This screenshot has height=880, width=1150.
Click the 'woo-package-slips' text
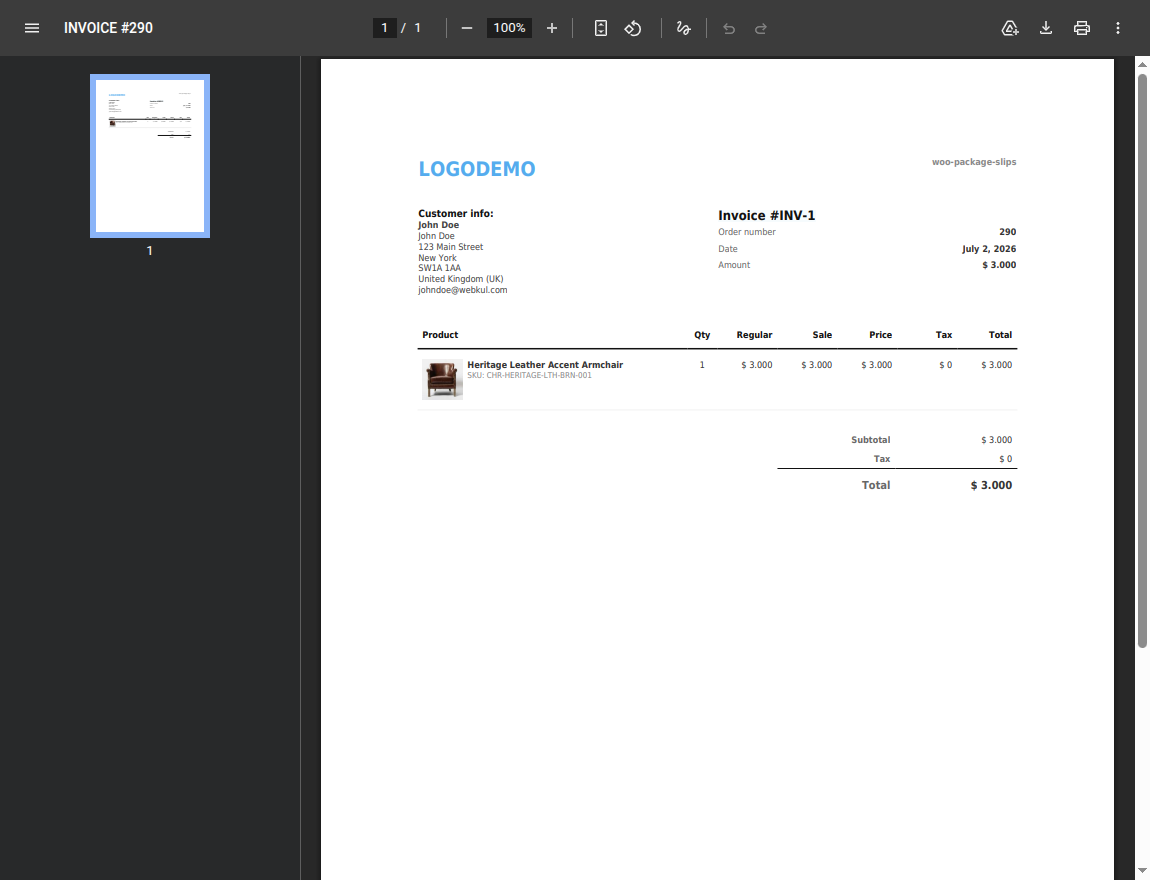[x=974, y=162]
